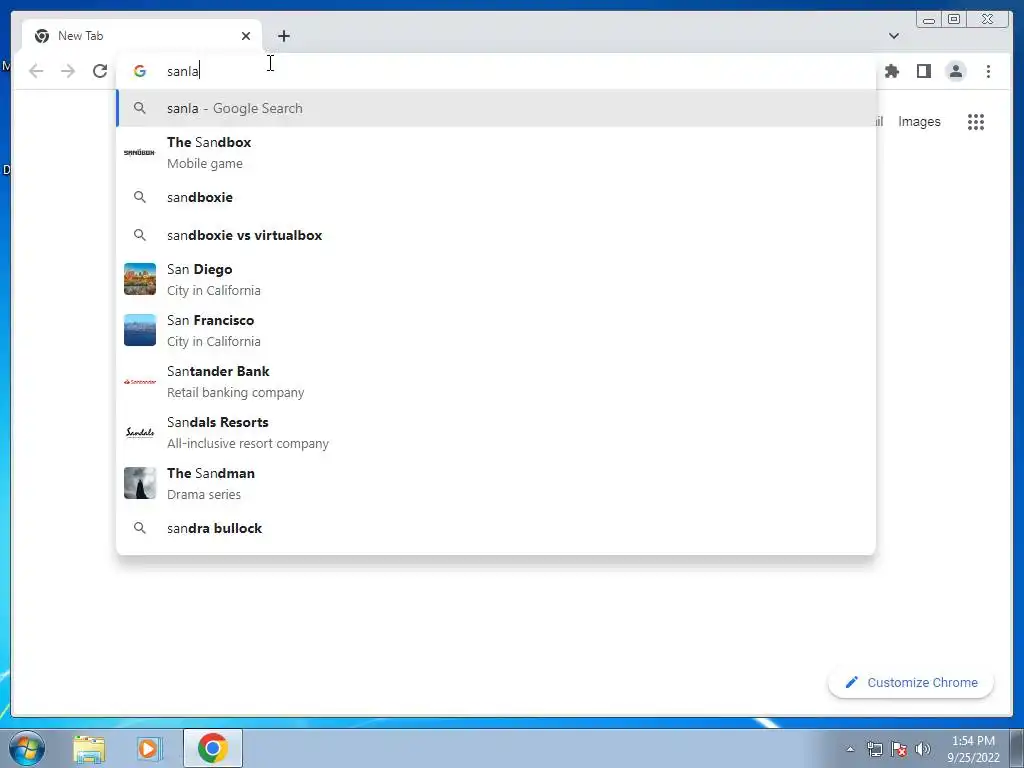Click search icon beside sandra bullock
Screen dimensions: 1024x768
click(x=140, y=528)
